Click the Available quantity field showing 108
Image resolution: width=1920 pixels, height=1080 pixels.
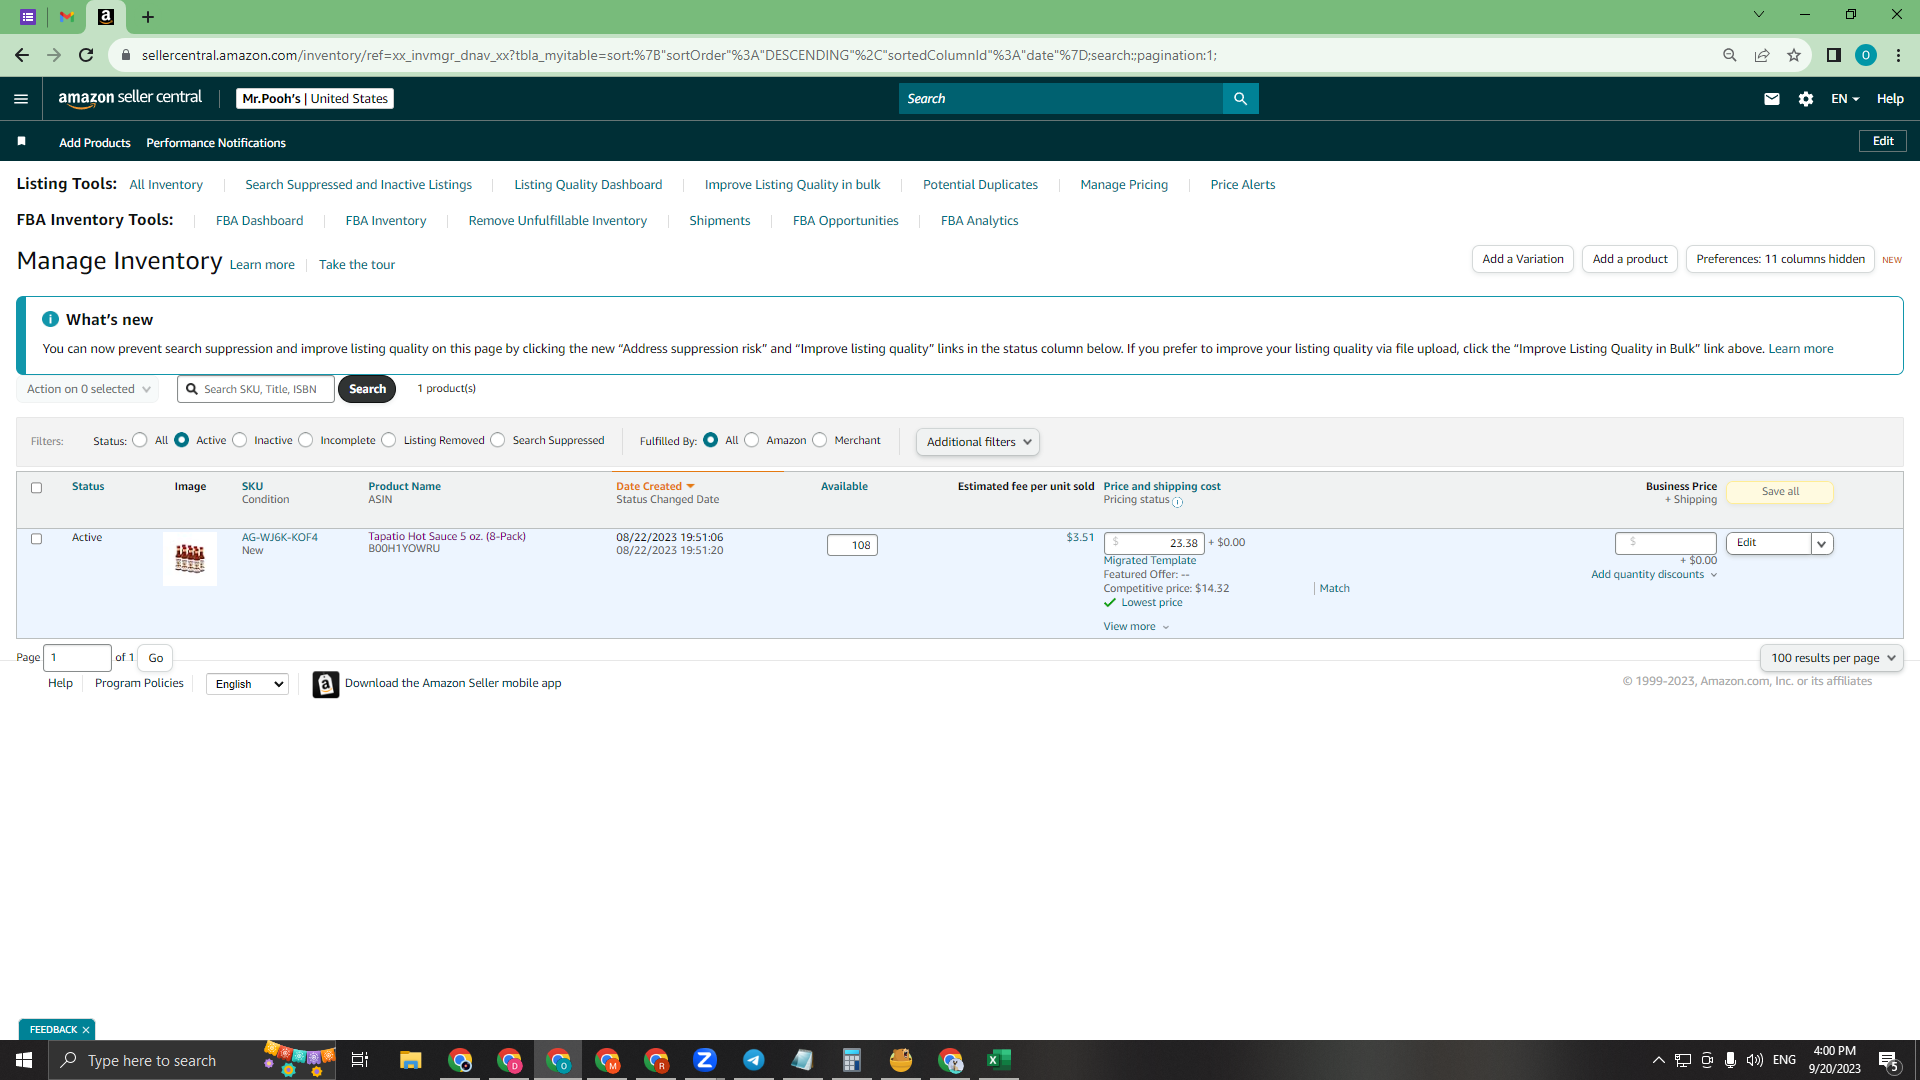pos(852,545)
